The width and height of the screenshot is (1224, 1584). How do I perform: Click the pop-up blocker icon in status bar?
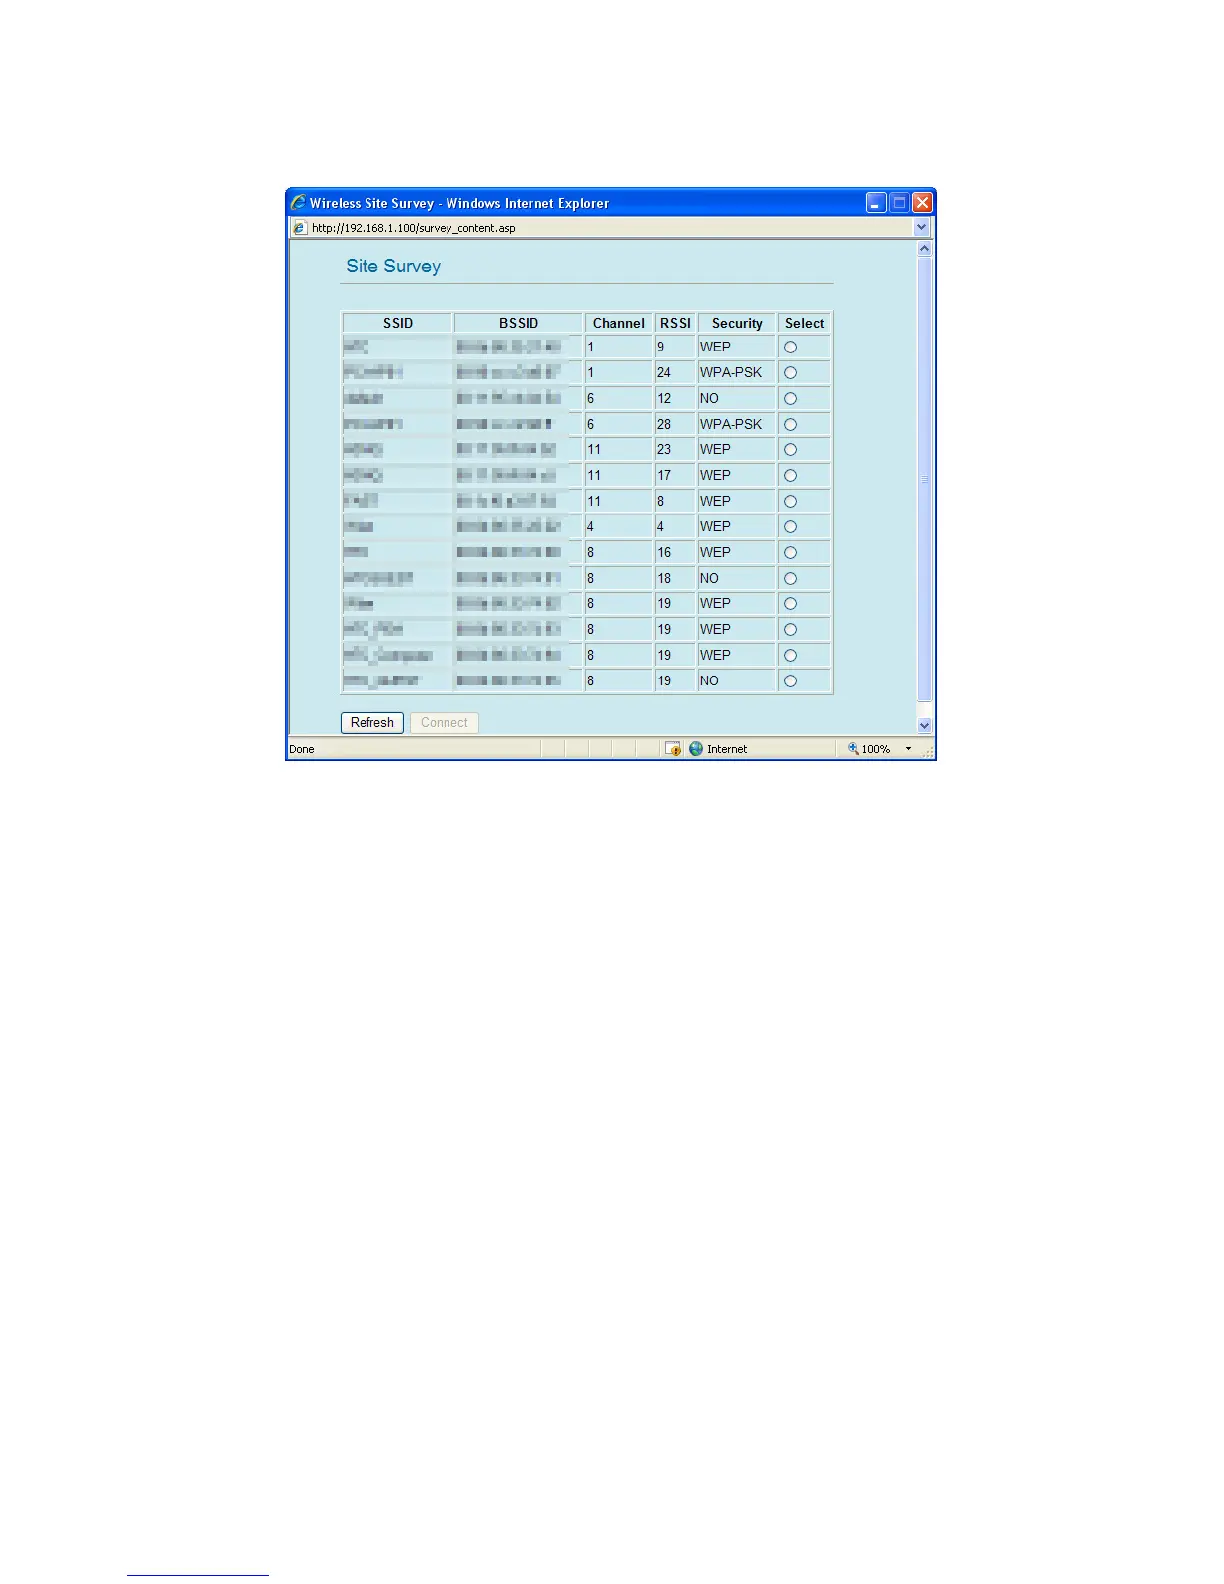click(x=673, y=749)
